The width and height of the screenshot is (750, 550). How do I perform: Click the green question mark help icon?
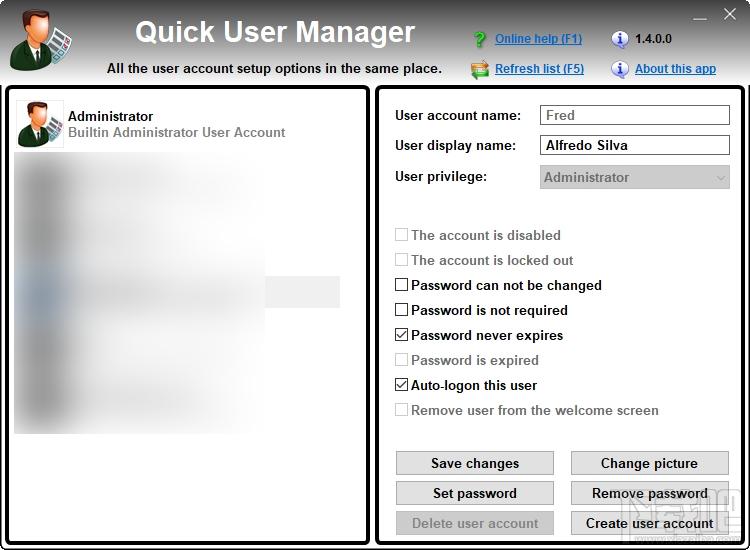[x=479, y=39]
